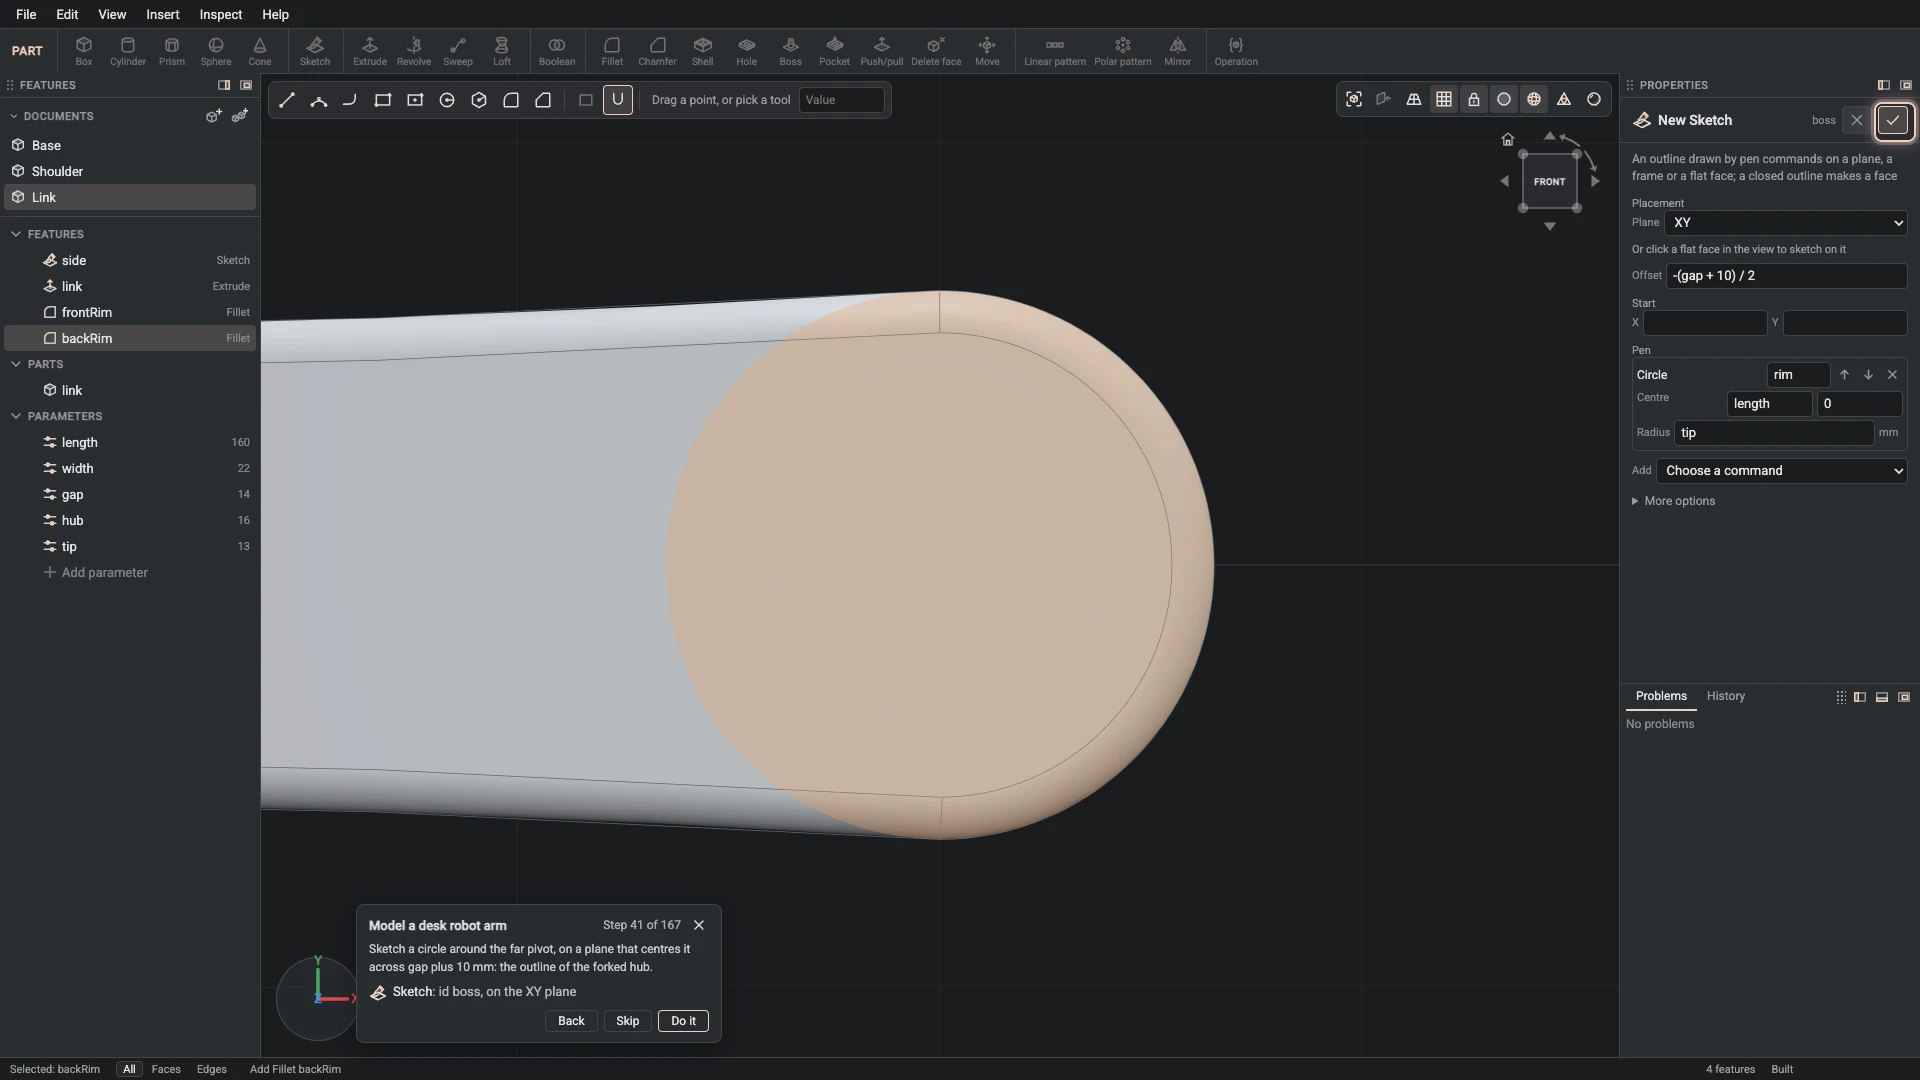
Task: Click the home view icon
Action: (x=1508, y=139)
